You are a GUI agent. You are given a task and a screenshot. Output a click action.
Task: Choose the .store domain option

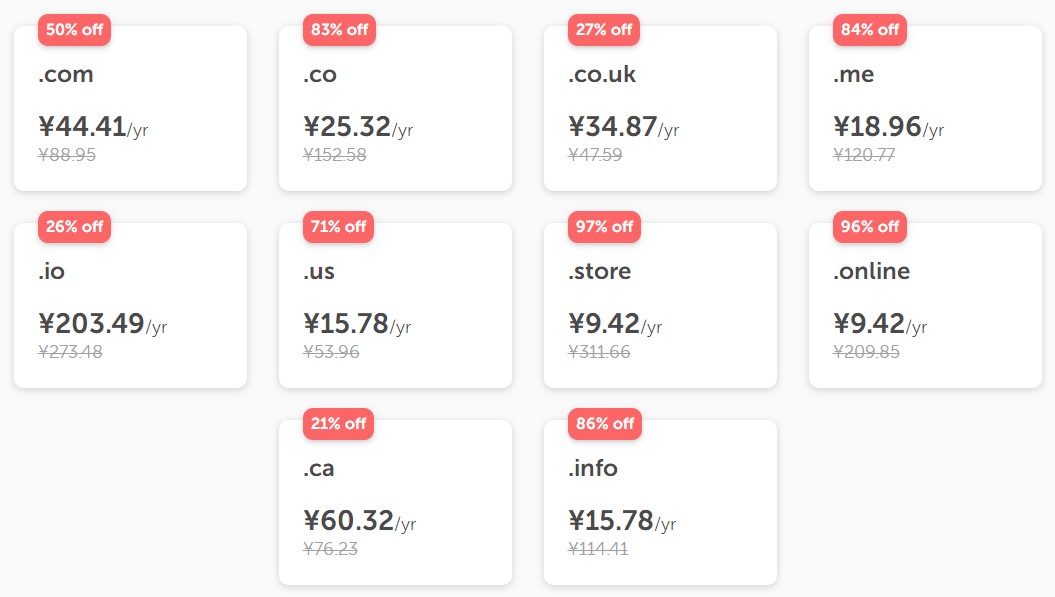[x=660, y=305]
